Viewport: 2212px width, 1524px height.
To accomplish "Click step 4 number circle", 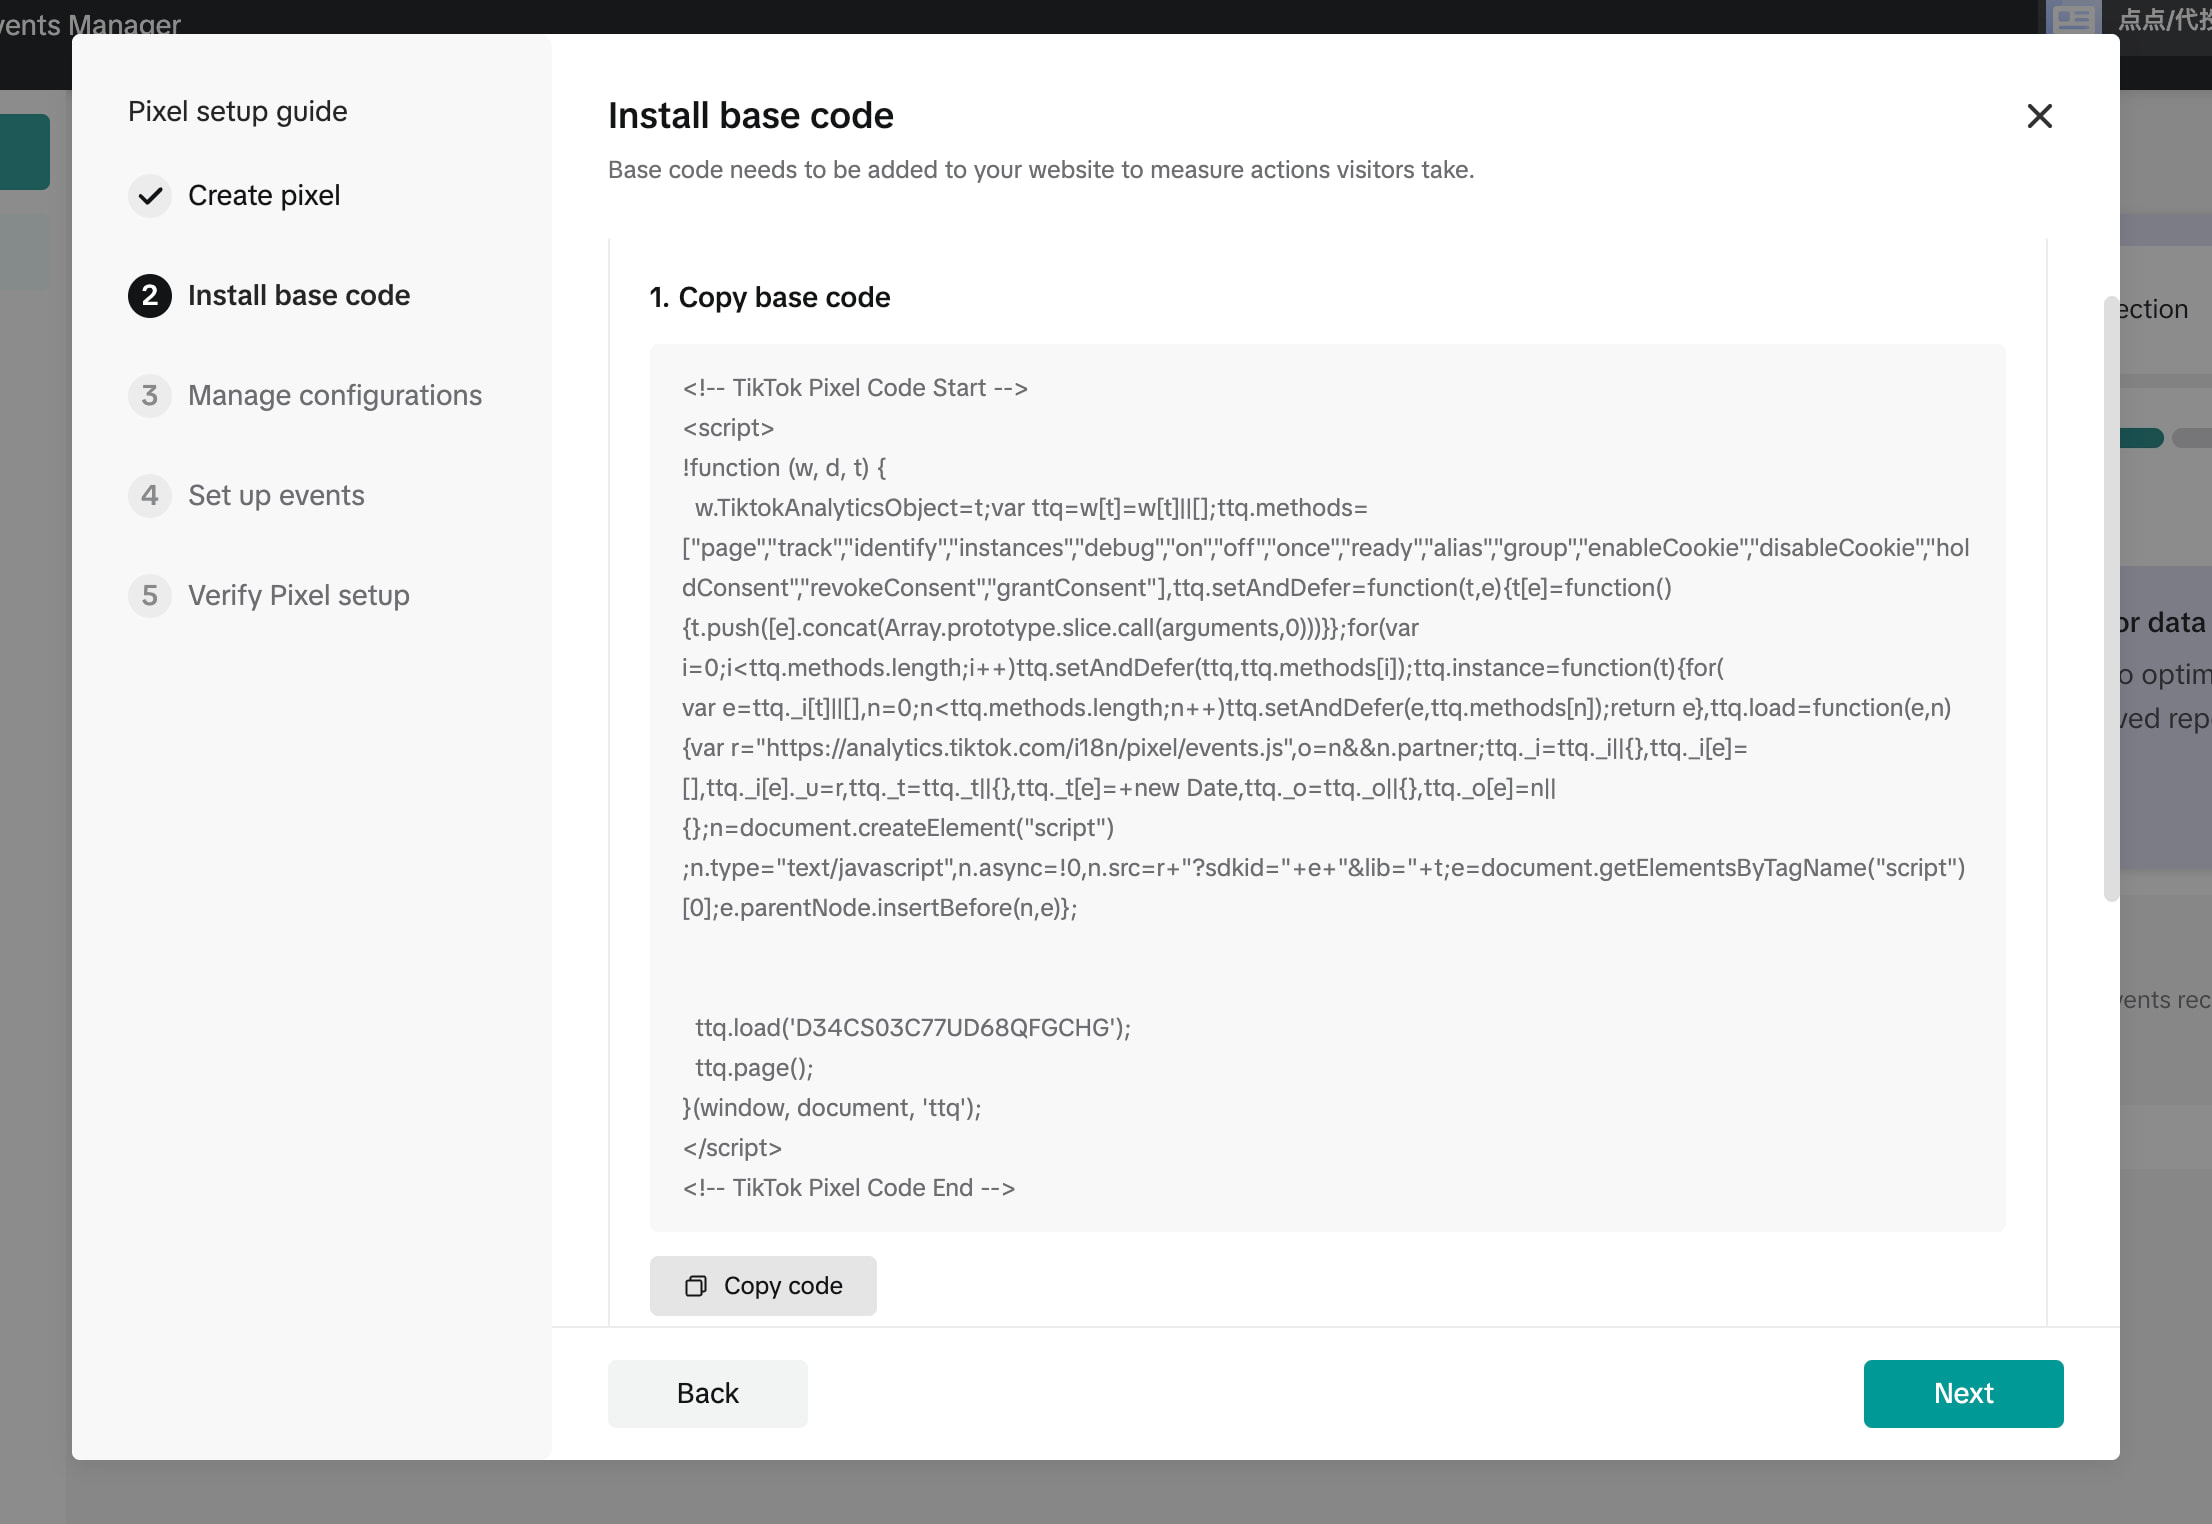I will (x=150, y=496).
